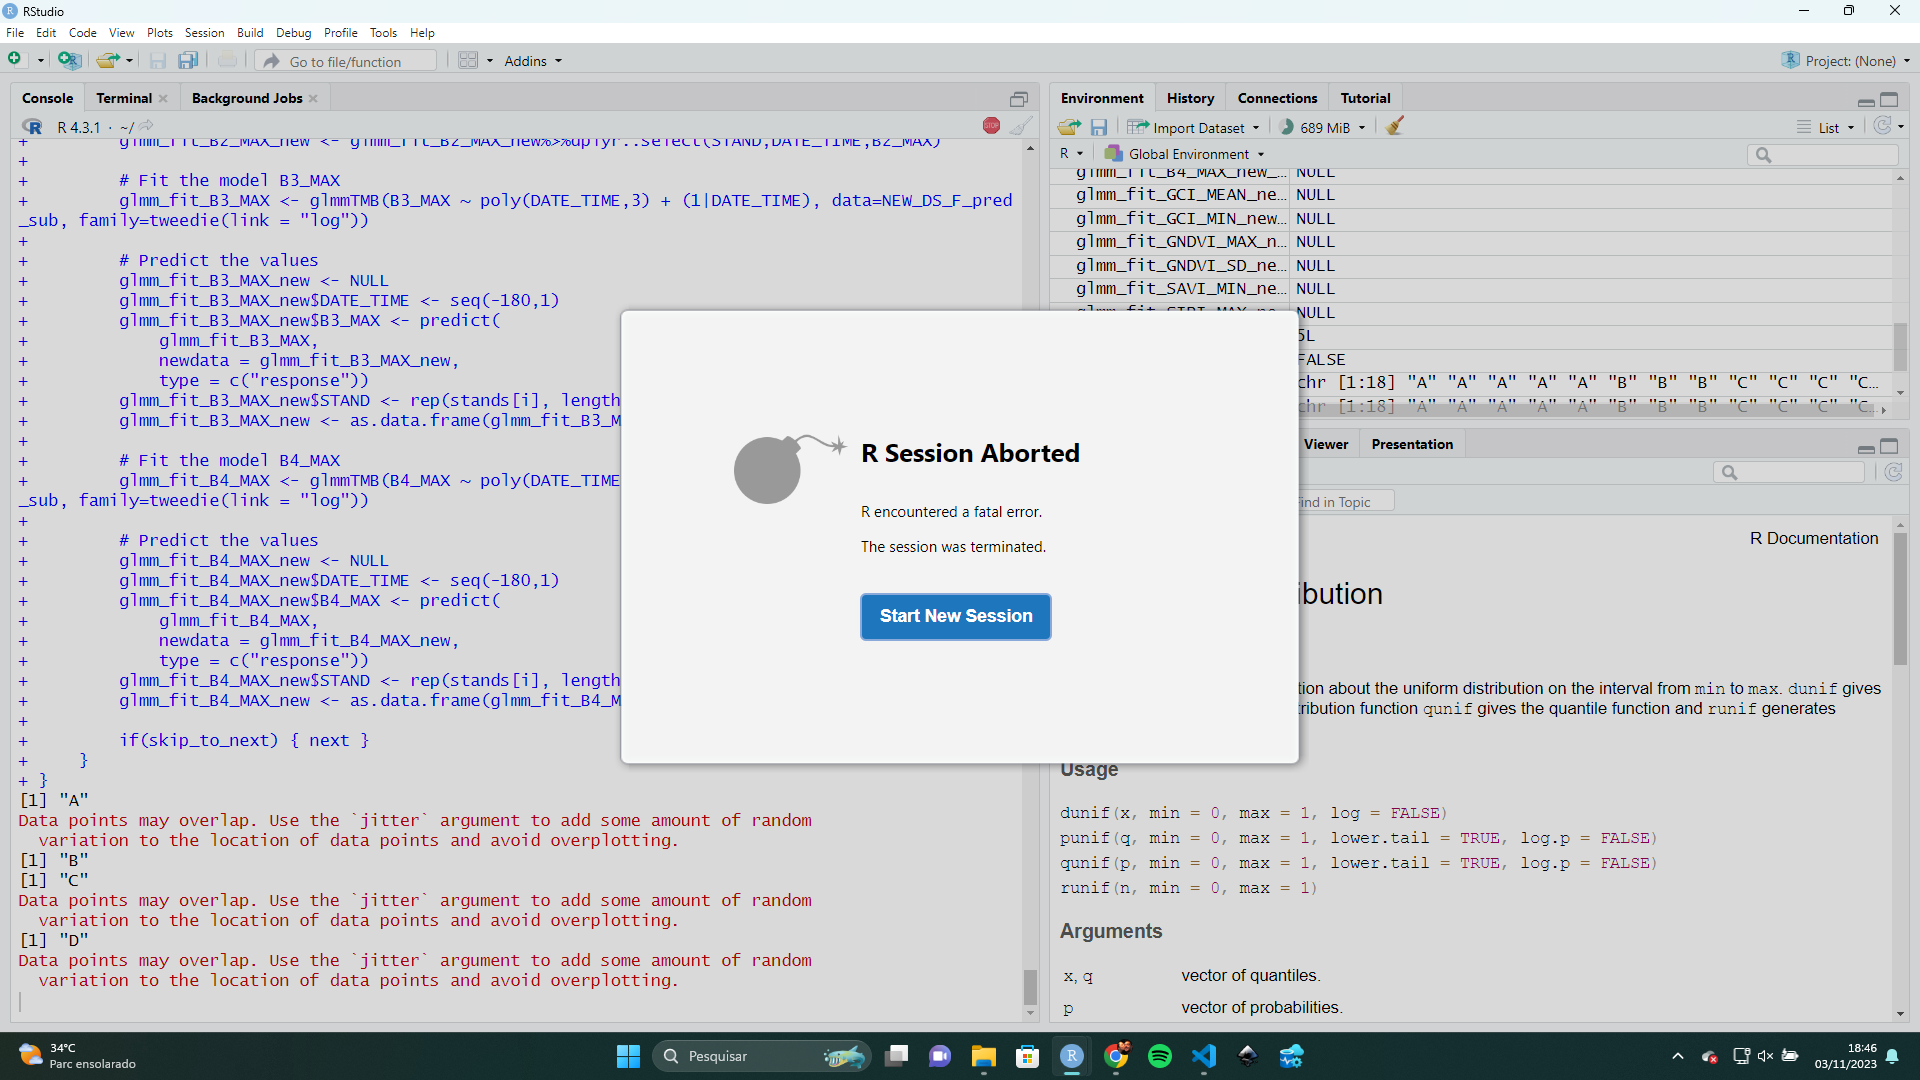
Task: Close the Terminal tab
Action: 163,98
